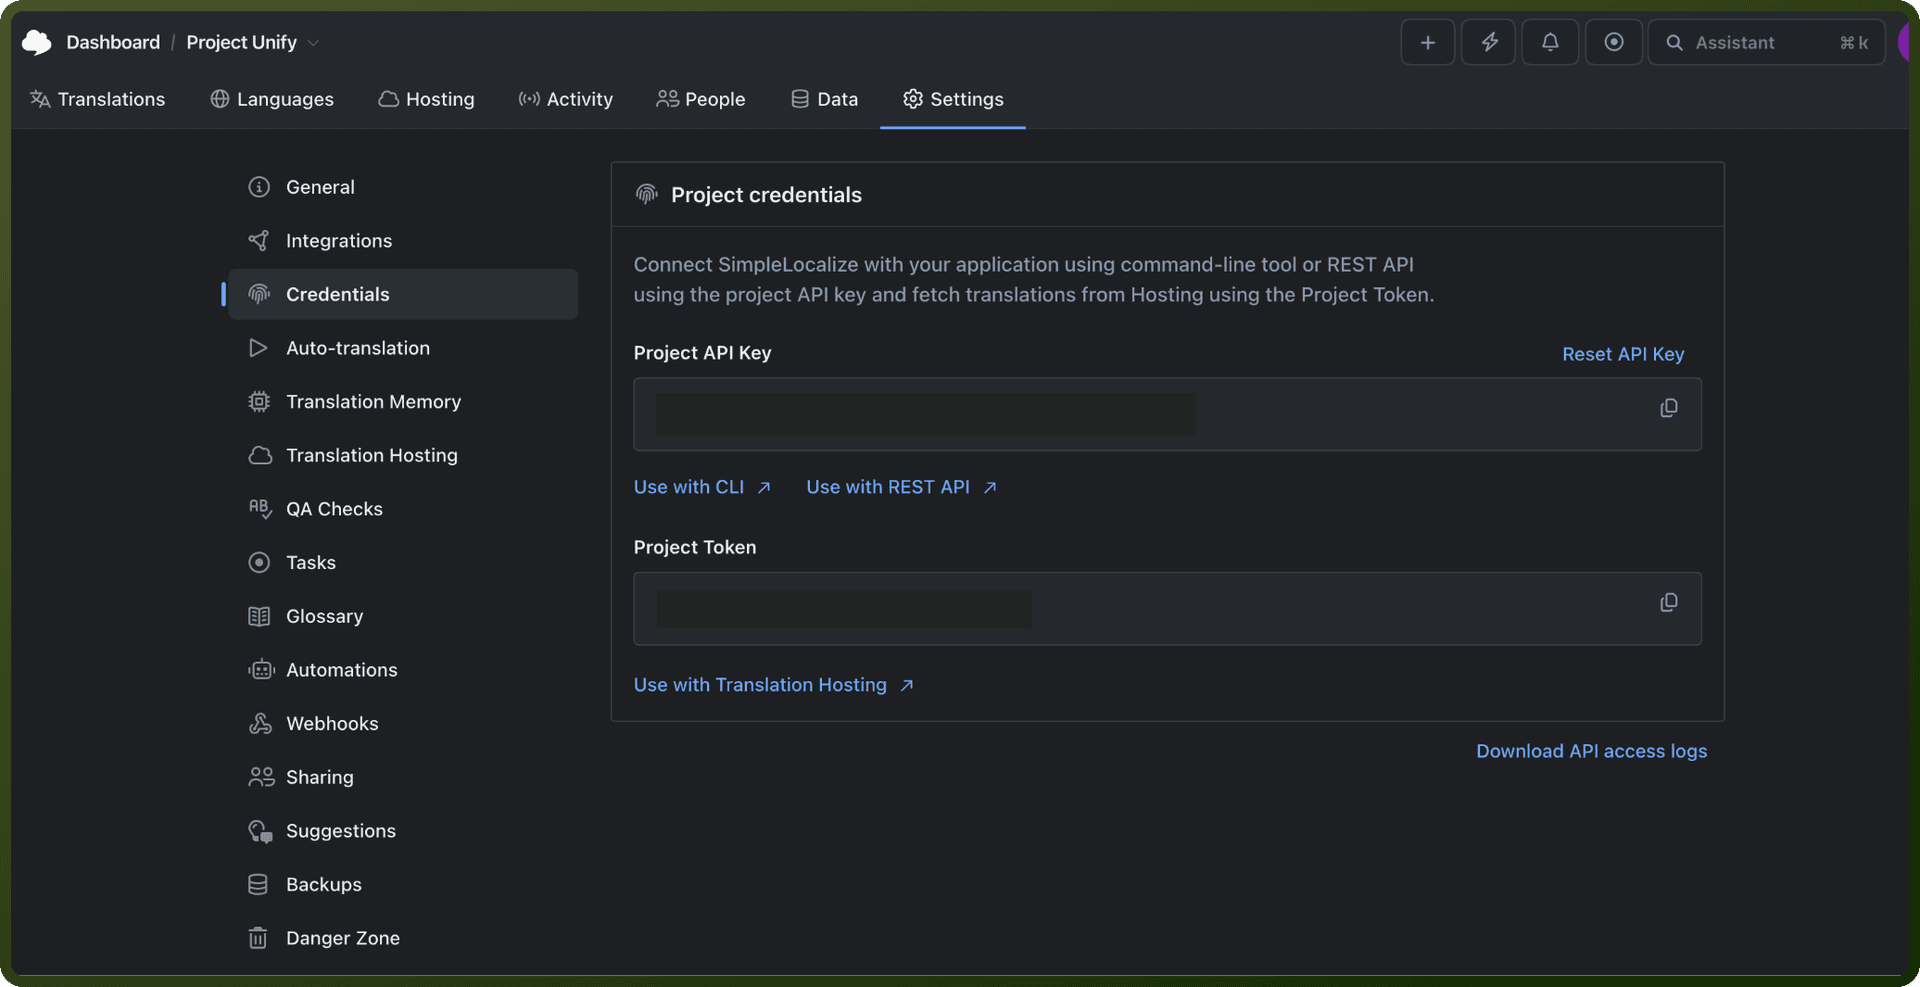The height and width of the screenshot is (987, 1920).
Task: Open the Data tab
Action: (x=824, y=99)
